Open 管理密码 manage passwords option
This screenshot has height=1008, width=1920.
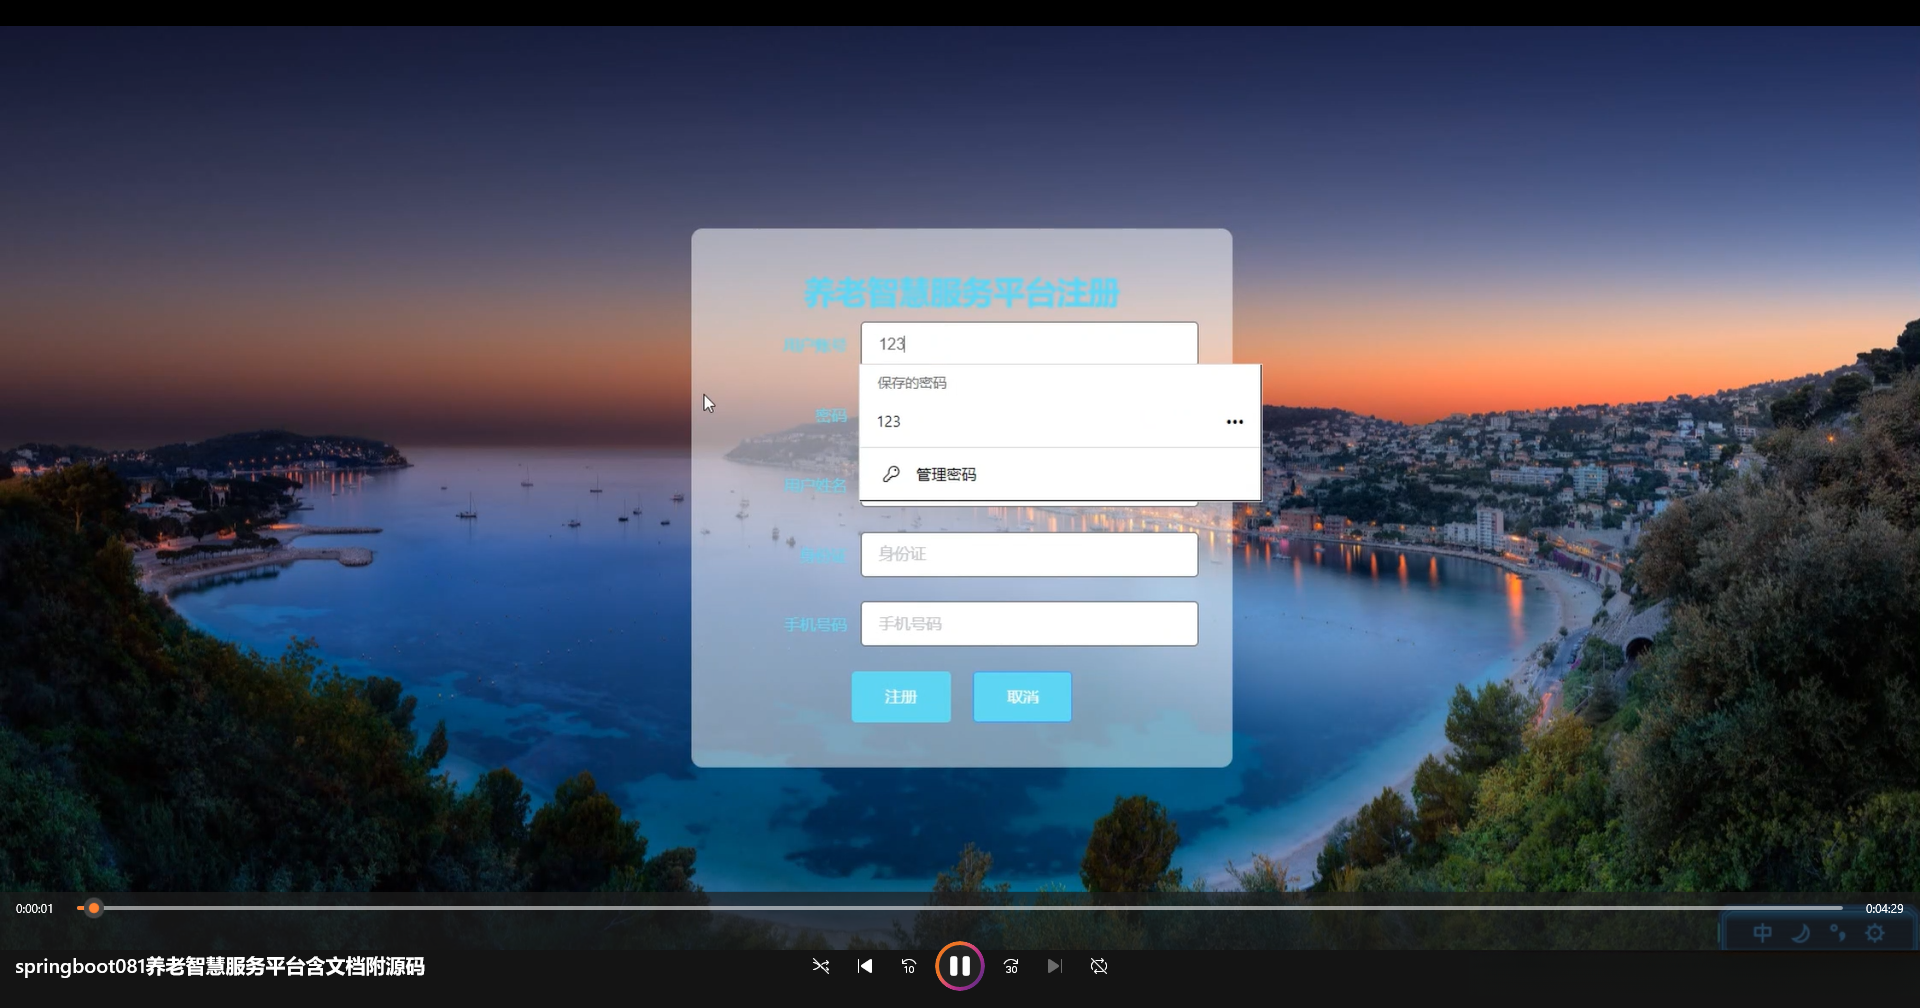tap(1060, 474)
